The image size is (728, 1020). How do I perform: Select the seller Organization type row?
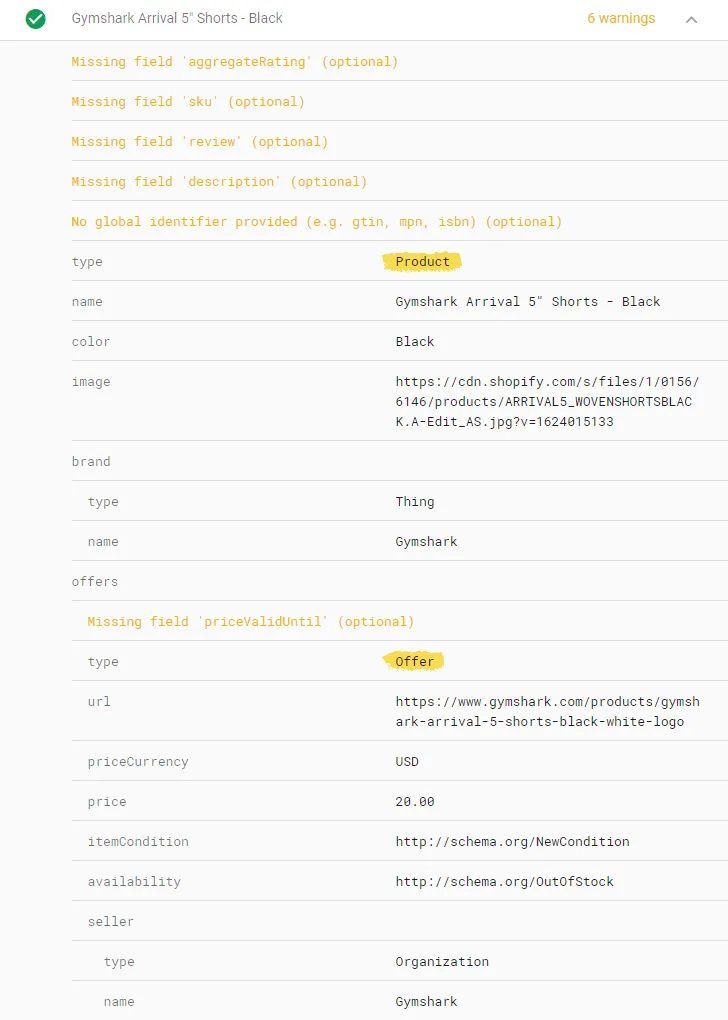(440, 961)
